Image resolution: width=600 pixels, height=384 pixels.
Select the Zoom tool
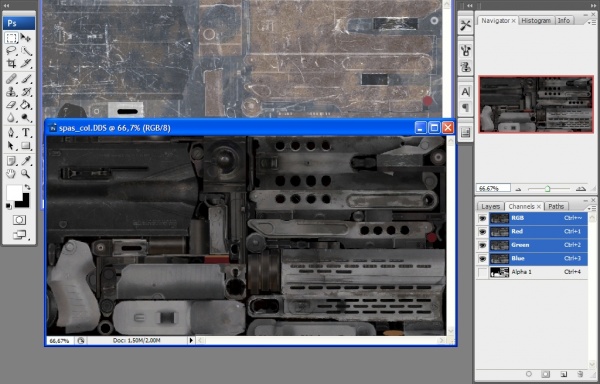click(x=26, y=174)
